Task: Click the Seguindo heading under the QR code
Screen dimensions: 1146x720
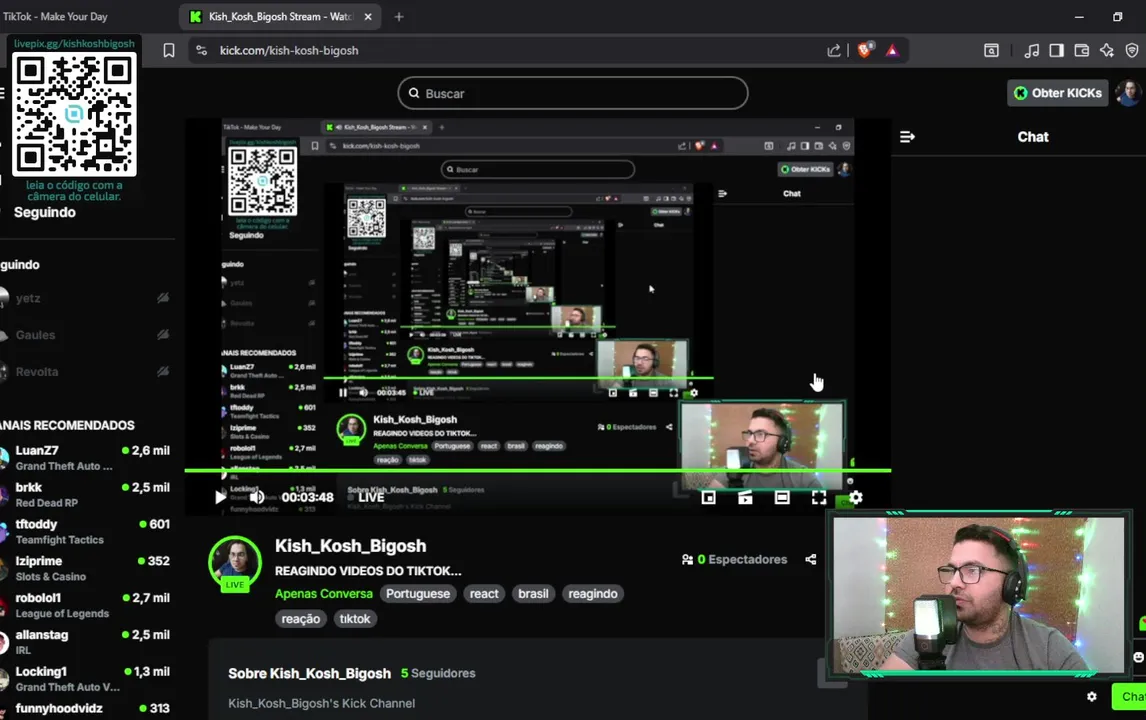Action: coord(45,212)
